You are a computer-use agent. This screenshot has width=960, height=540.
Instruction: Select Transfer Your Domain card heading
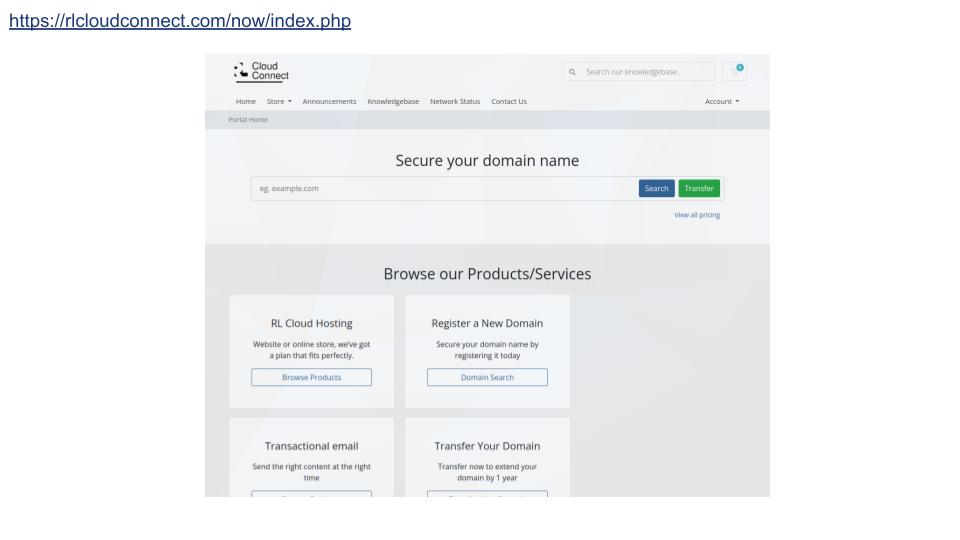tap(487, 446)
